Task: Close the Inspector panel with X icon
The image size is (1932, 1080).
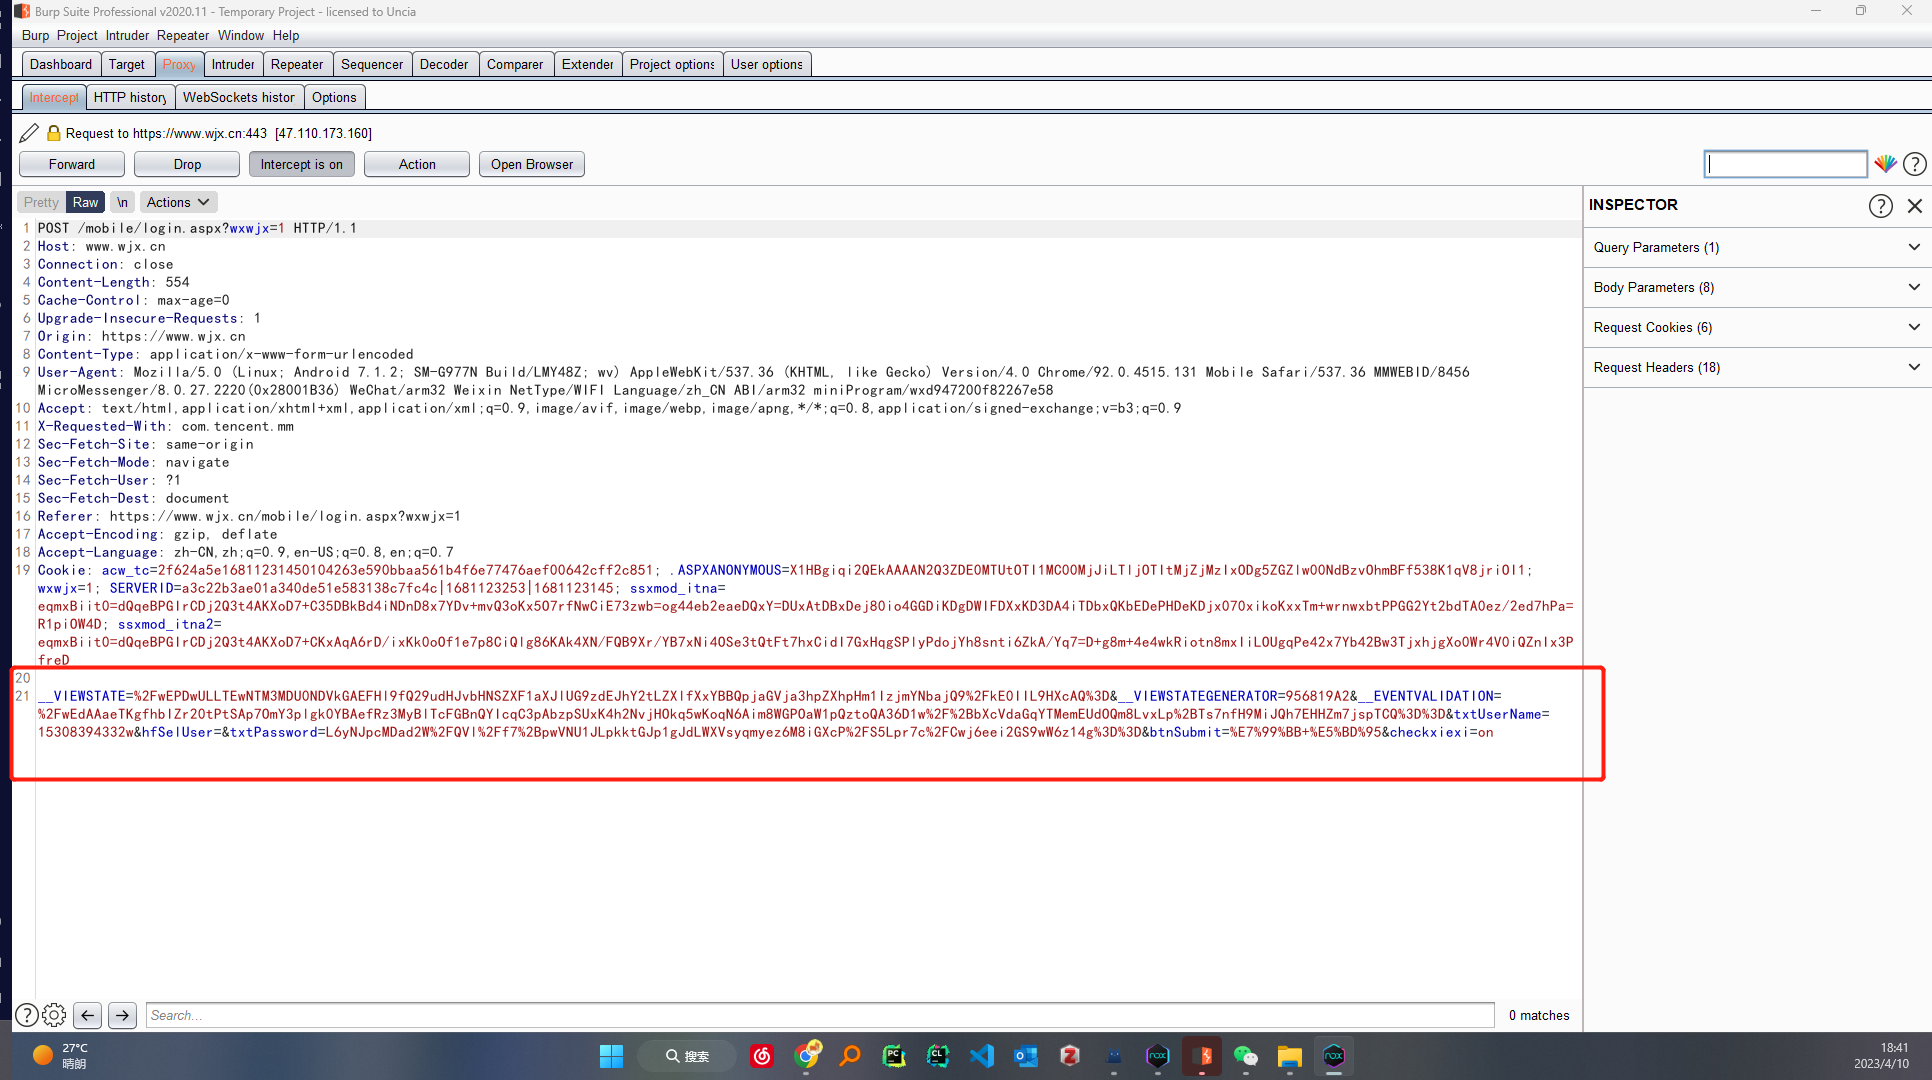Action: coord(1914,205)
